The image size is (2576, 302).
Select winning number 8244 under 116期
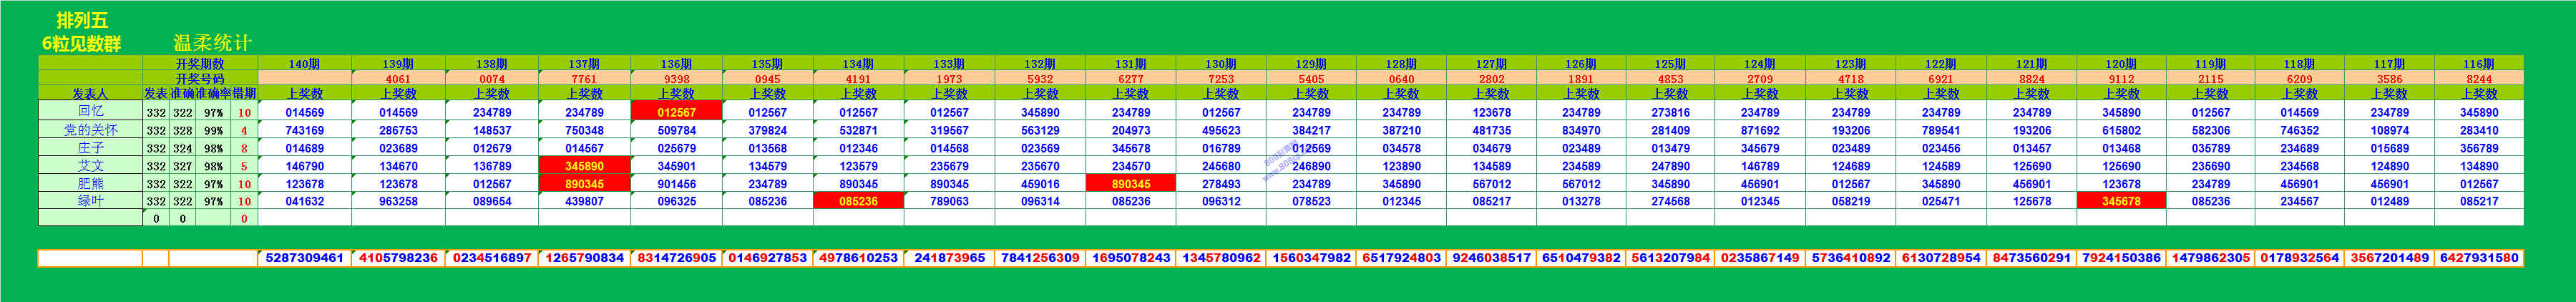[x=2479, y=79]
